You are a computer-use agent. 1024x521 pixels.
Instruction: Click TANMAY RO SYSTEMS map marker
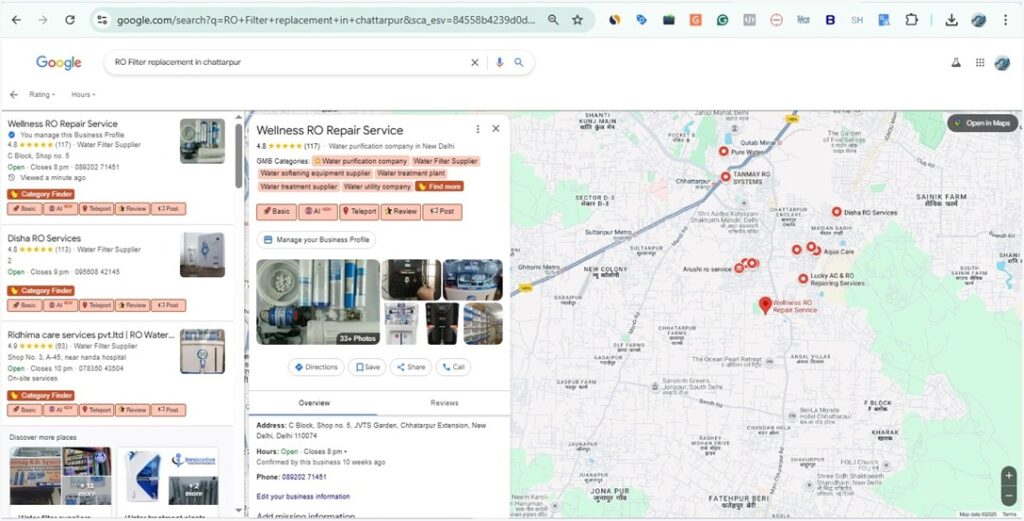(726, 177)
